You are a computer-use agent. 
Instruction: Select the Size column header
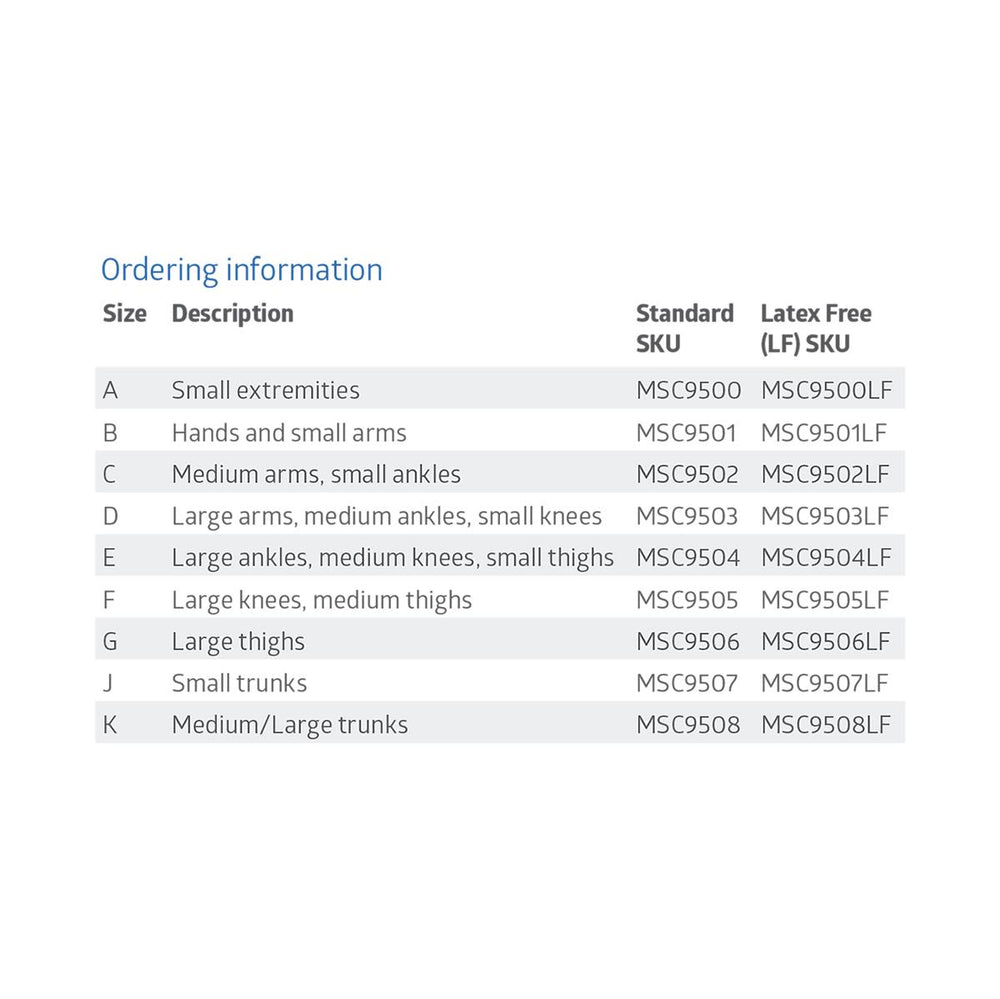click(x=124, y=314)
